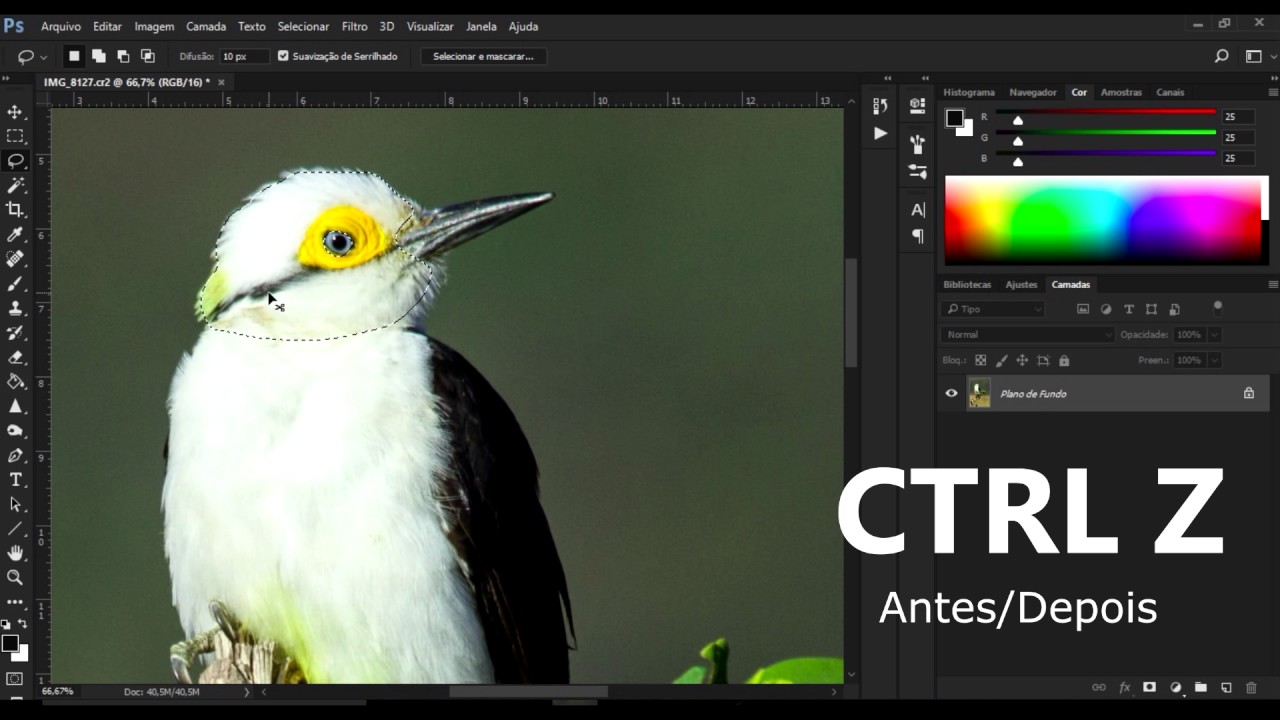Select the Path Selection arrow tool
This screenshot has height=720, width=1280.
pos(15,504)
